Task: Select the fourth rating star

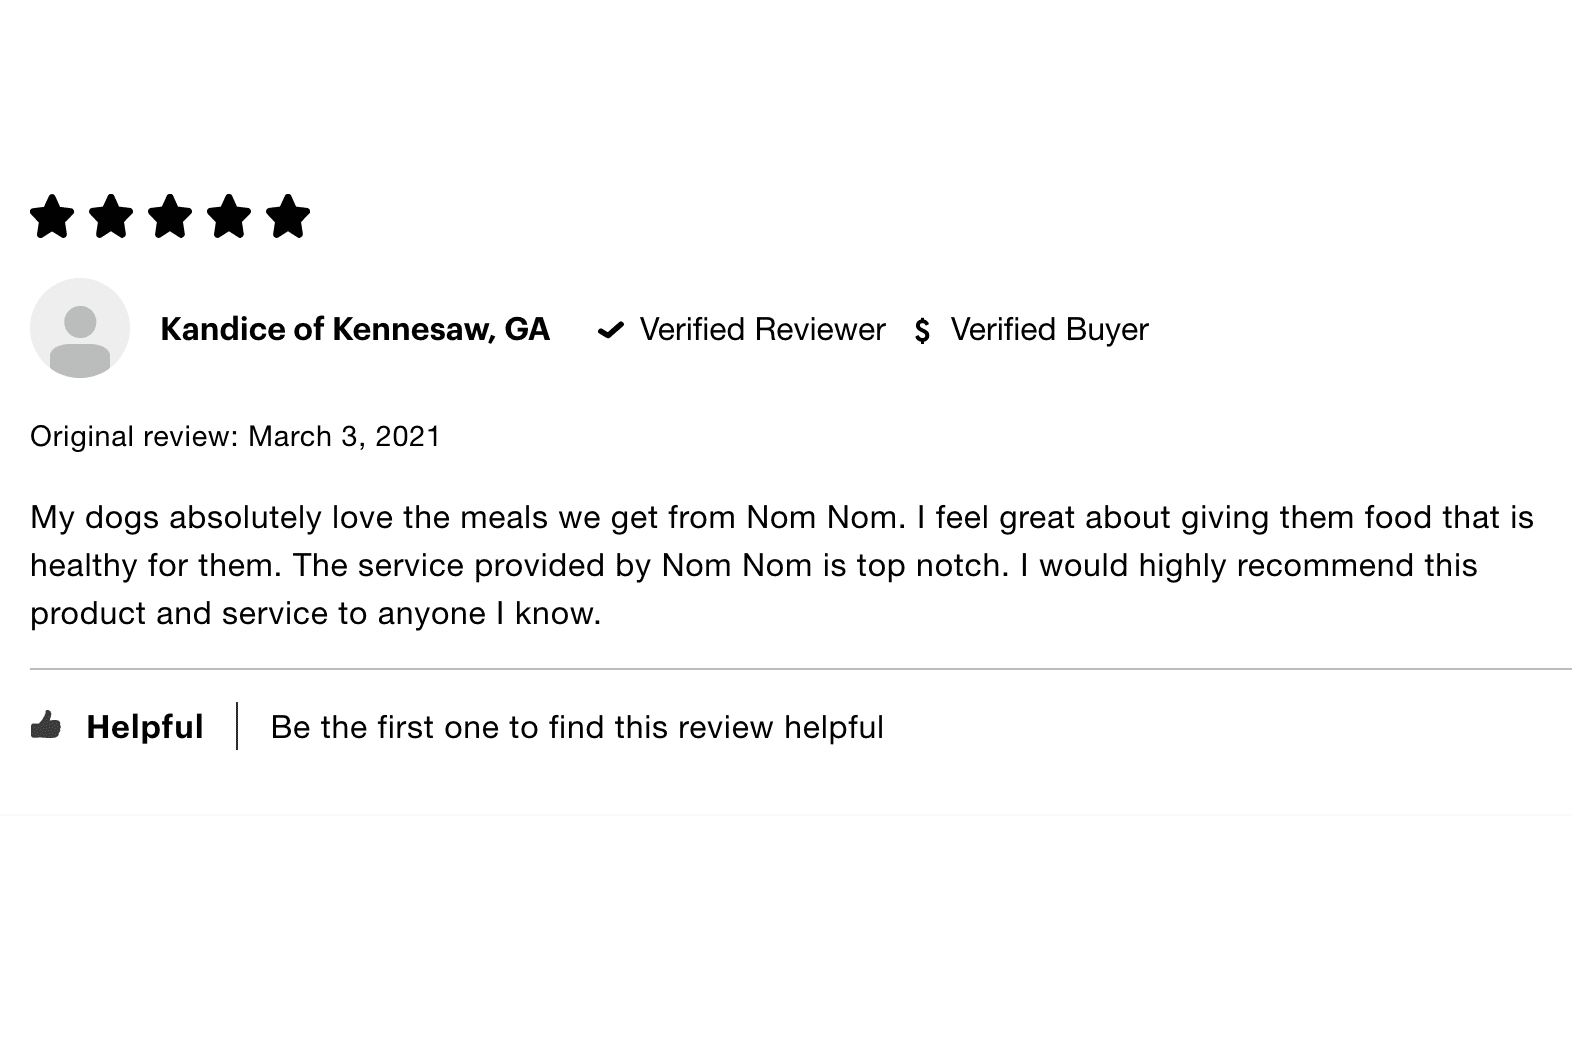Action: coord(229,216)
